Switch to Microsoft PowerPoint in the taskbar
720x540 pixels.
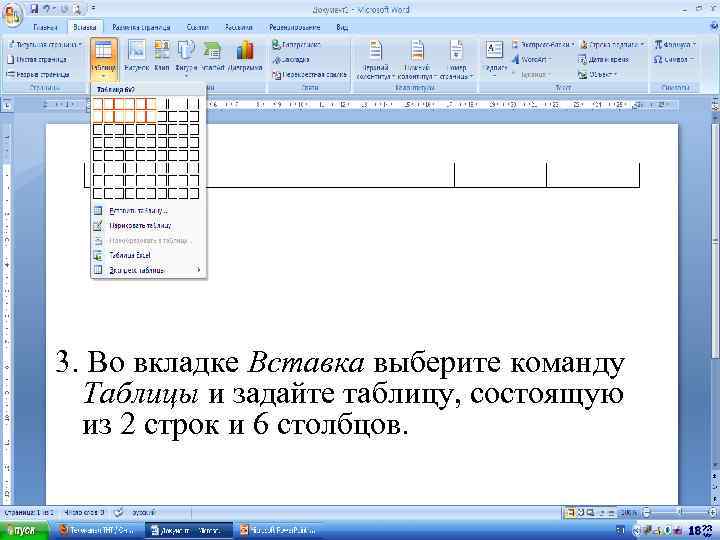coord(279,530)
